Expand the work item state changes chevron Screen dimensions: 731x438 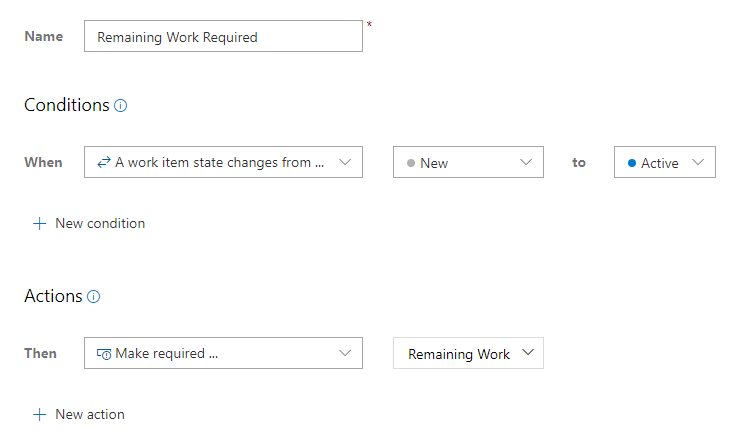click(x=345, y=162)
